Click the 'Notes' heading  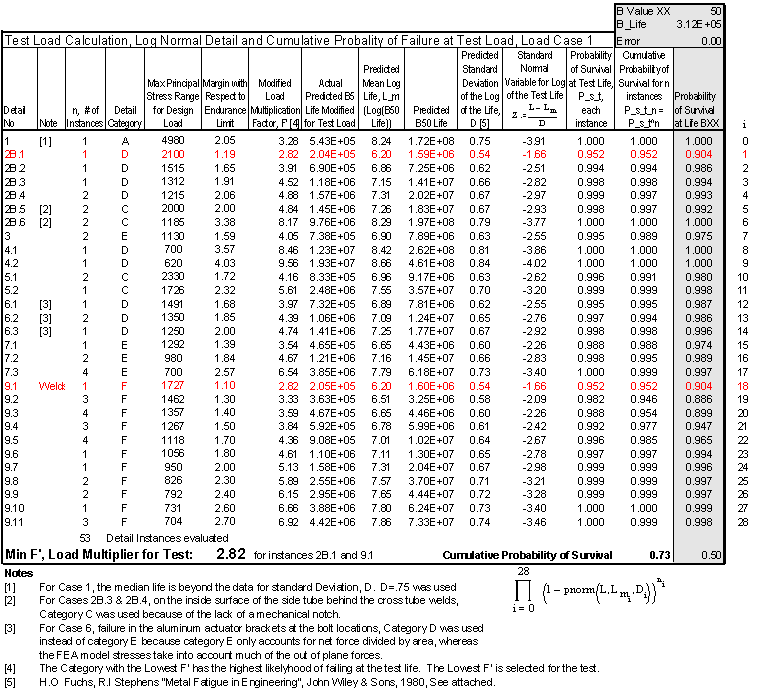pyautogui.click(x=19, y=573)
